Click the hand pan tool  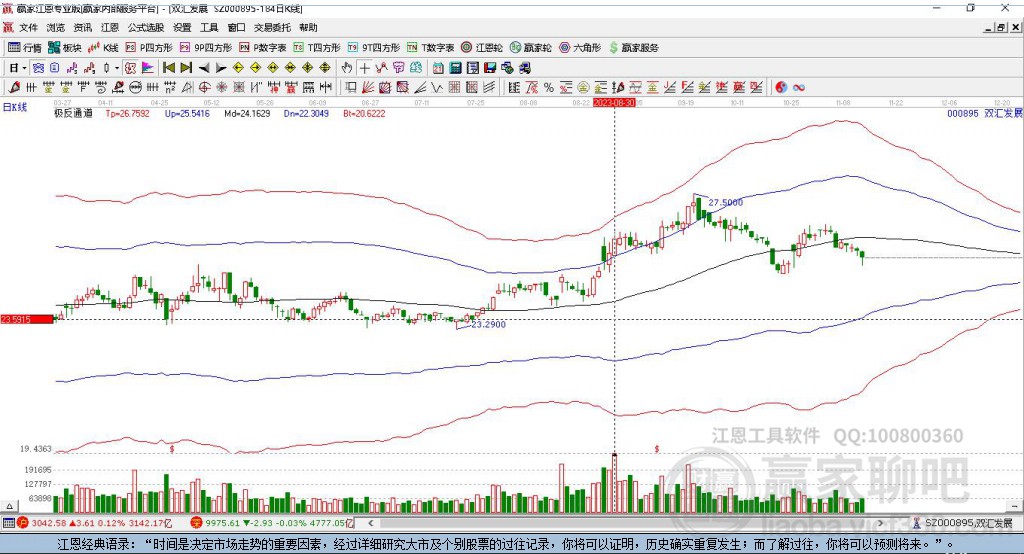347,68
